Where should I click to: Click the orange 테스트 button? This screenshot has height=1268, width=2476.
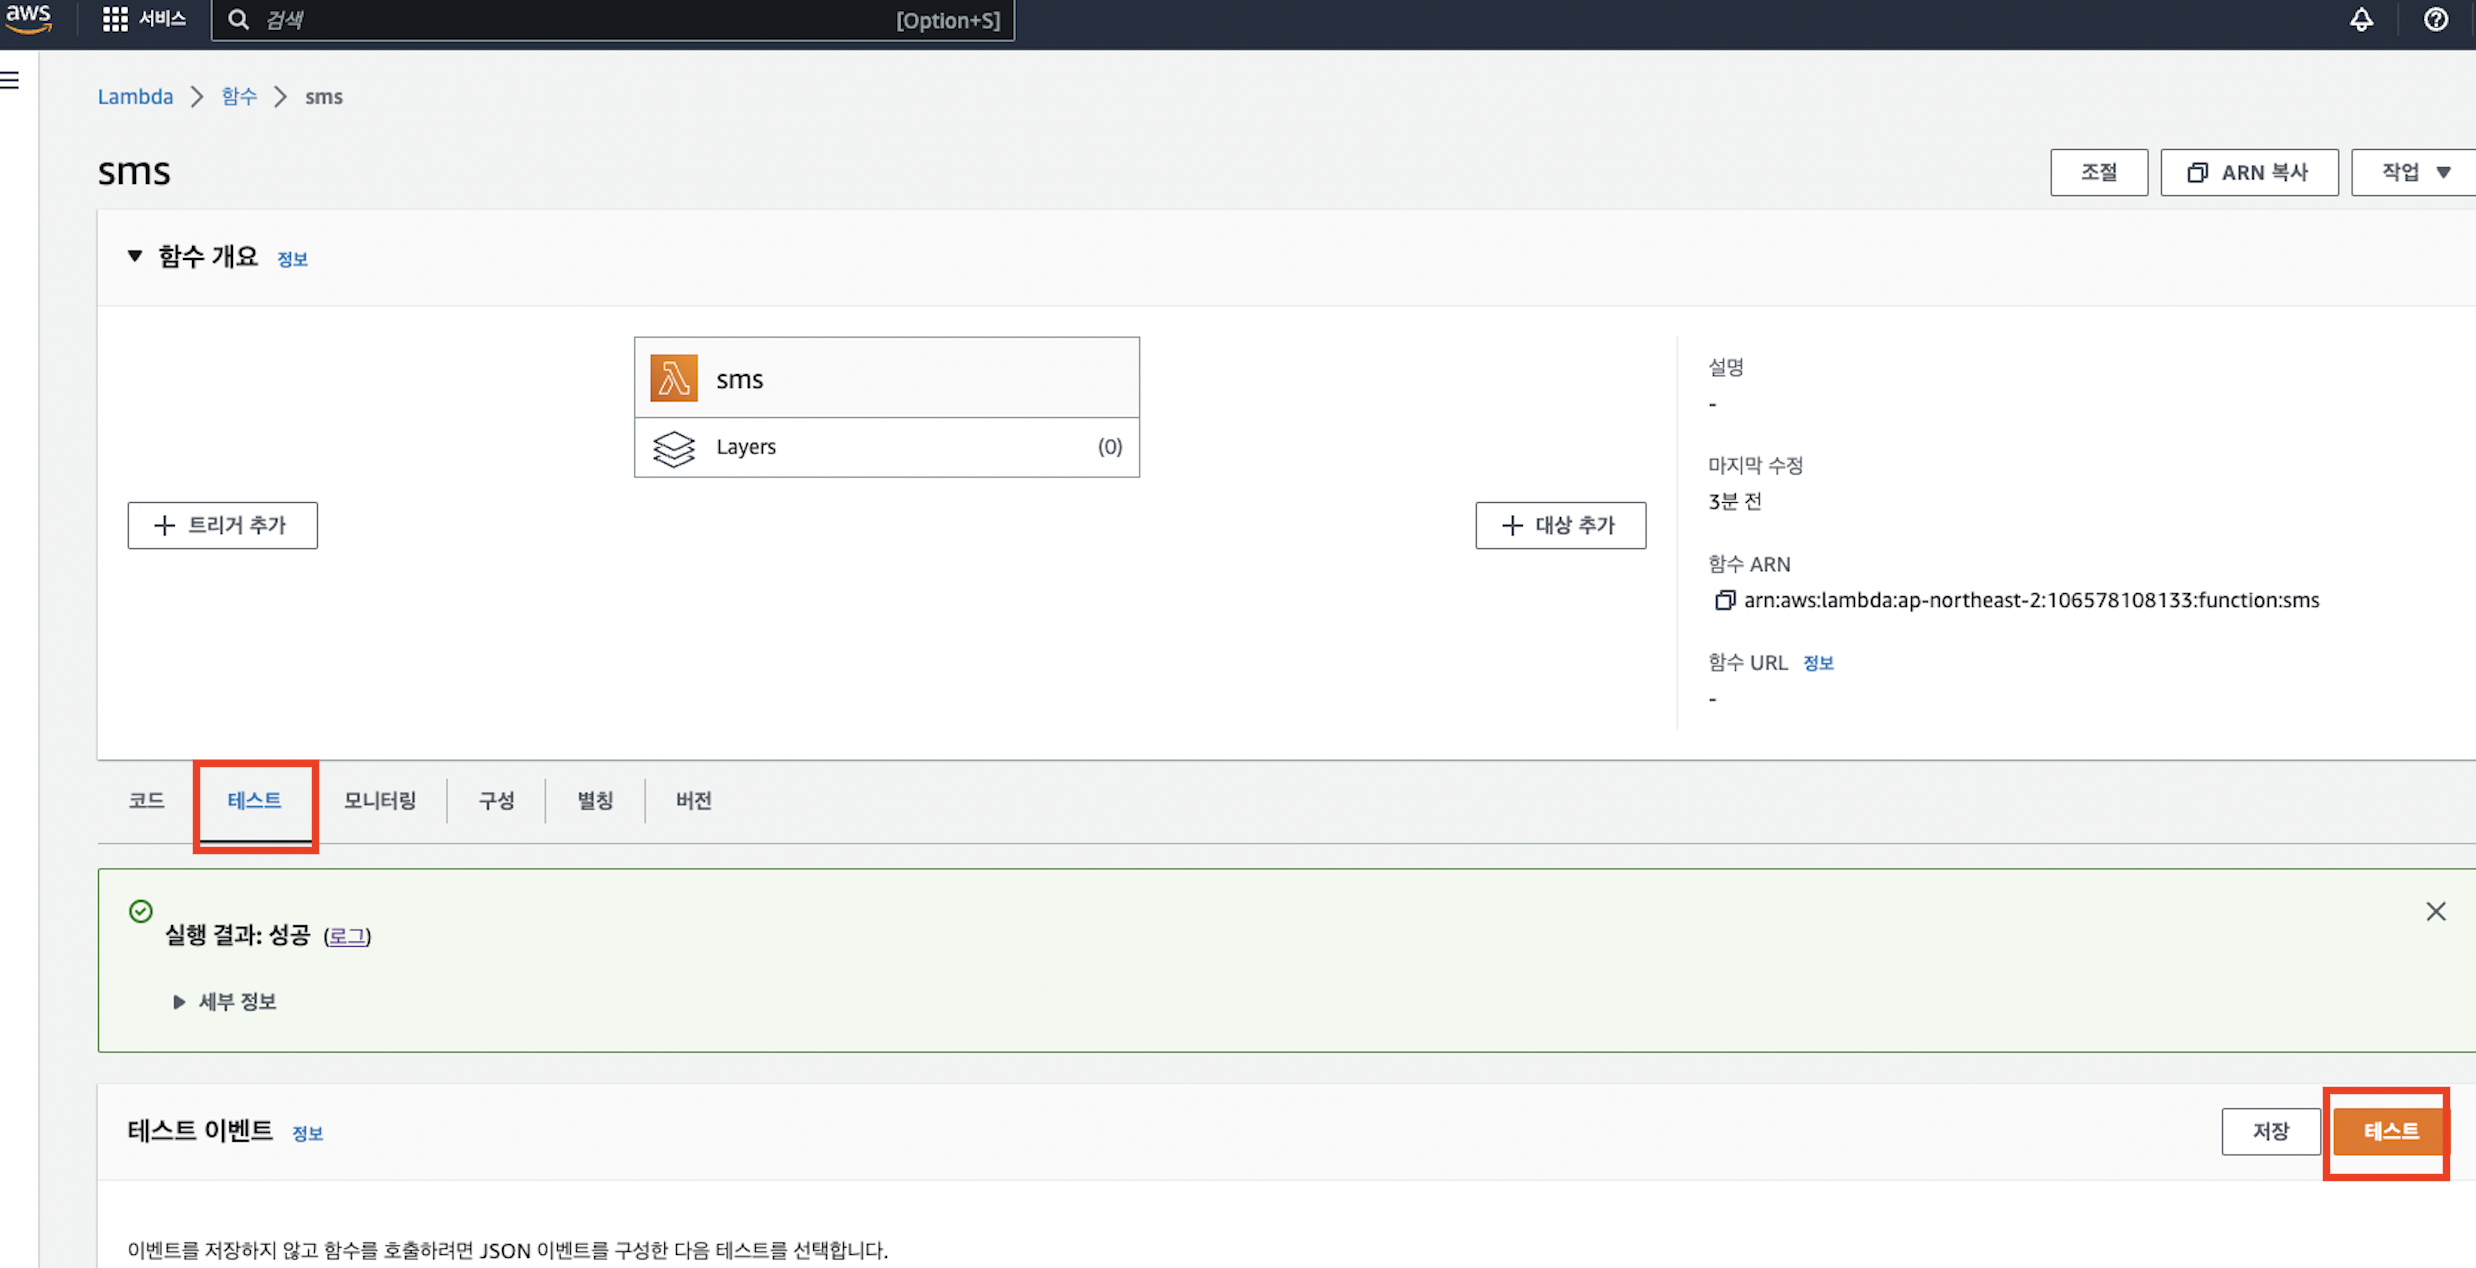tap(2390, 1131)
